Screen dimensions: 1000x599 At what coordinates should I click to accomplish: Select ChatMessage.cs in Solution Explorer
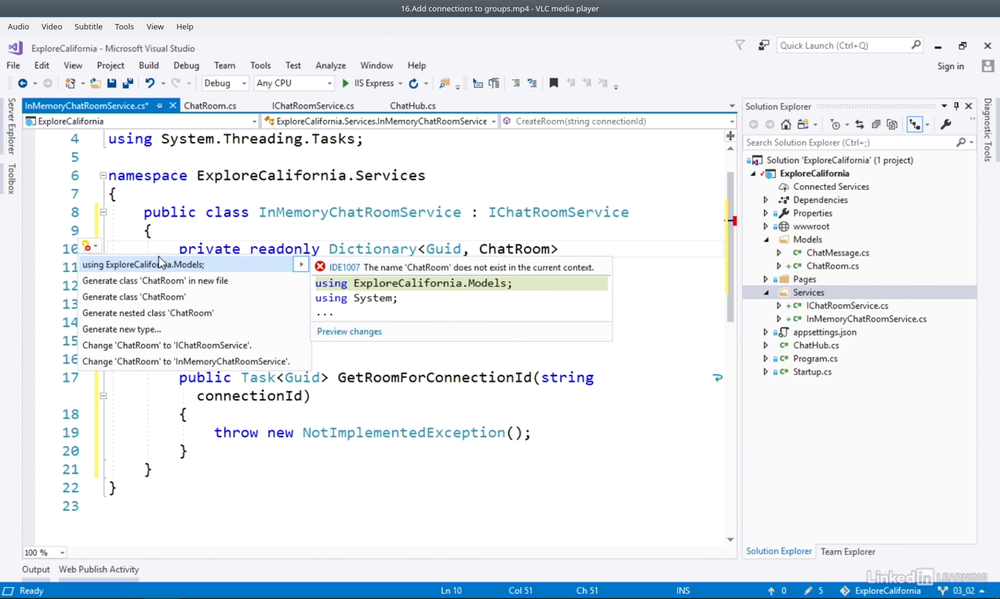[x=837, y=253]
